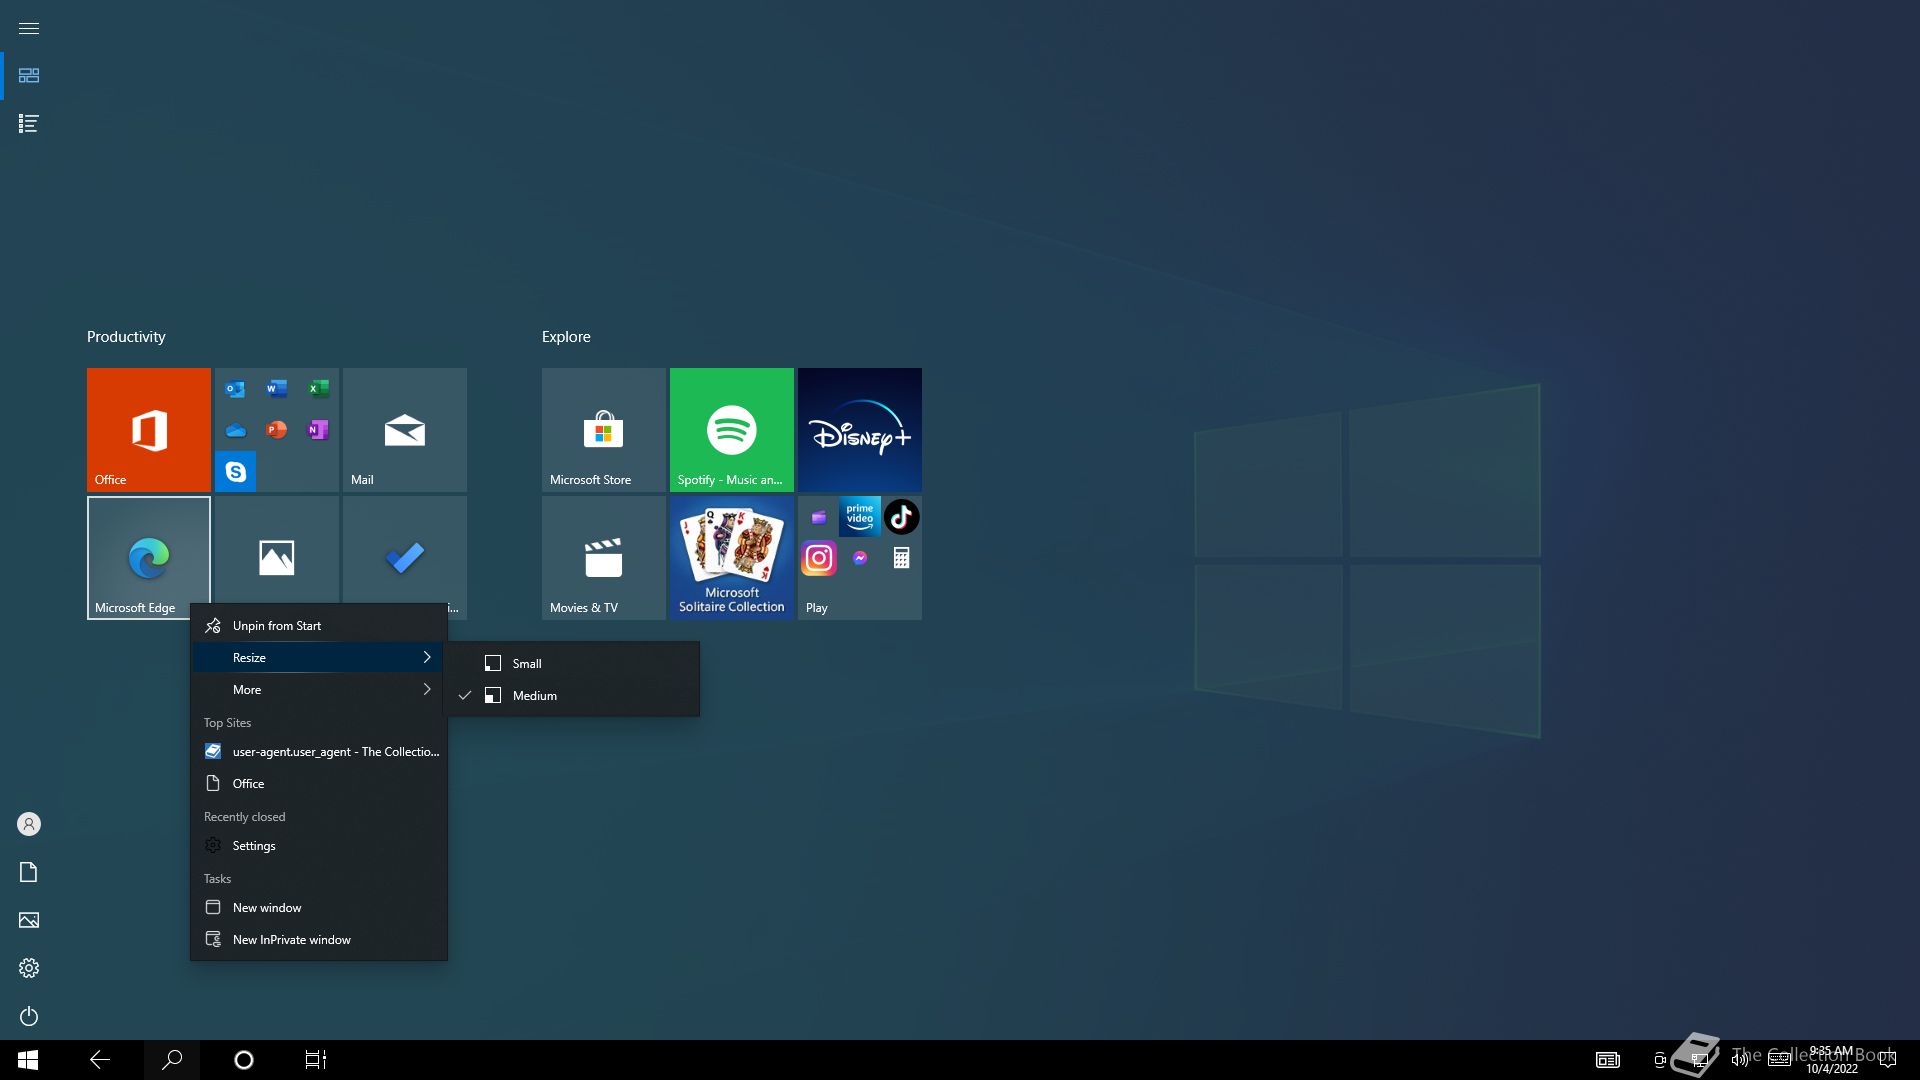Open the Office tile

(x=149, y=430)
